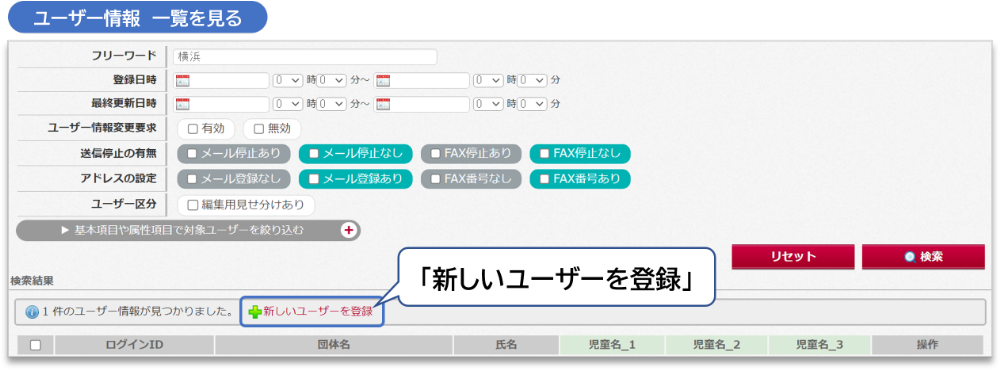Select all rows via table header checkbox
Viewport: 1000px width, 370px height.
click(36, 345)
